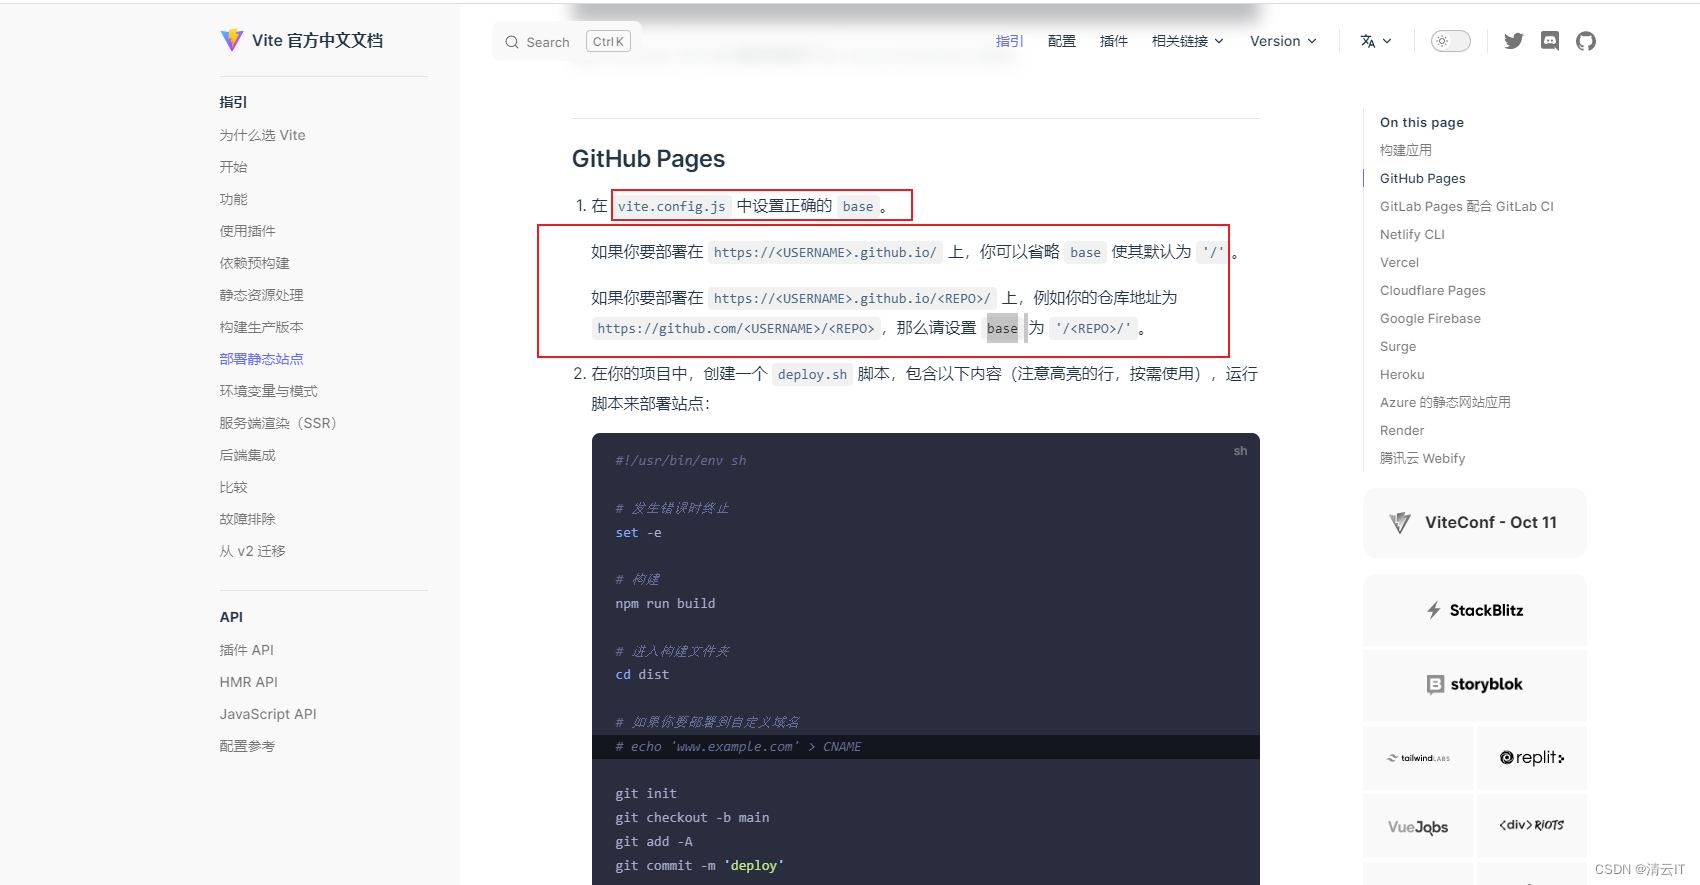1700x885 pixels.
Task: Jump to Render in outline
Action: [x=1402, y=430]
